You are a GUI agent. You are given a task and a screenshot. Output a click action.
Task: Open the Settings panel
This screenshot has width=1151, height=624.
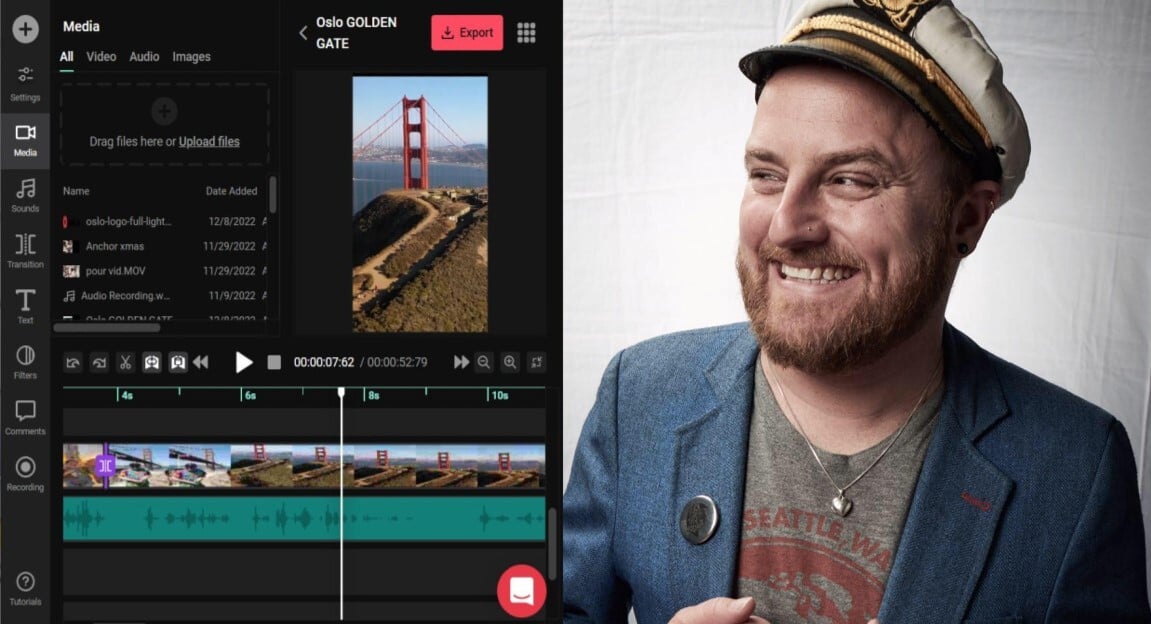point(25,82)
